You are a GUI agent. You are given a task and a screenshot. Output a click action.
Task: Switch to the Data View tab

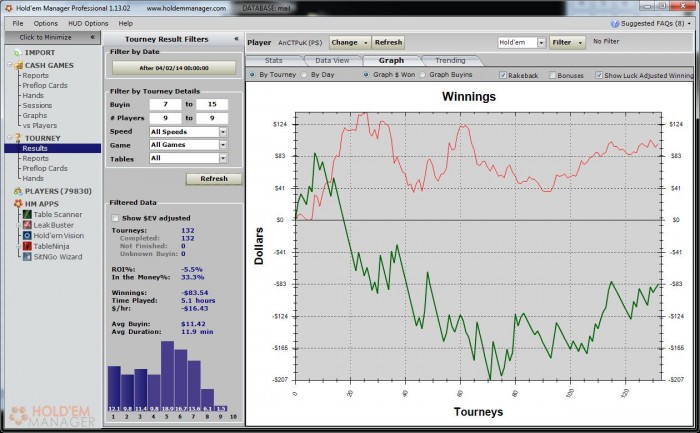click(332, 60)
